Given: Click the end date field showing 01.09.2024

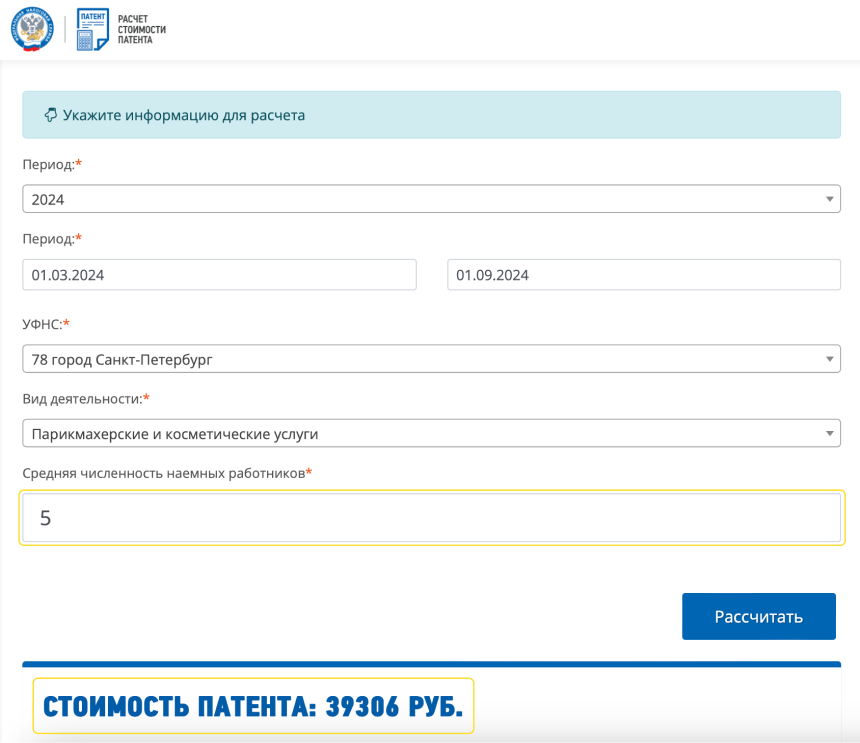Looking at the screenshot, I should pos(644,274).
